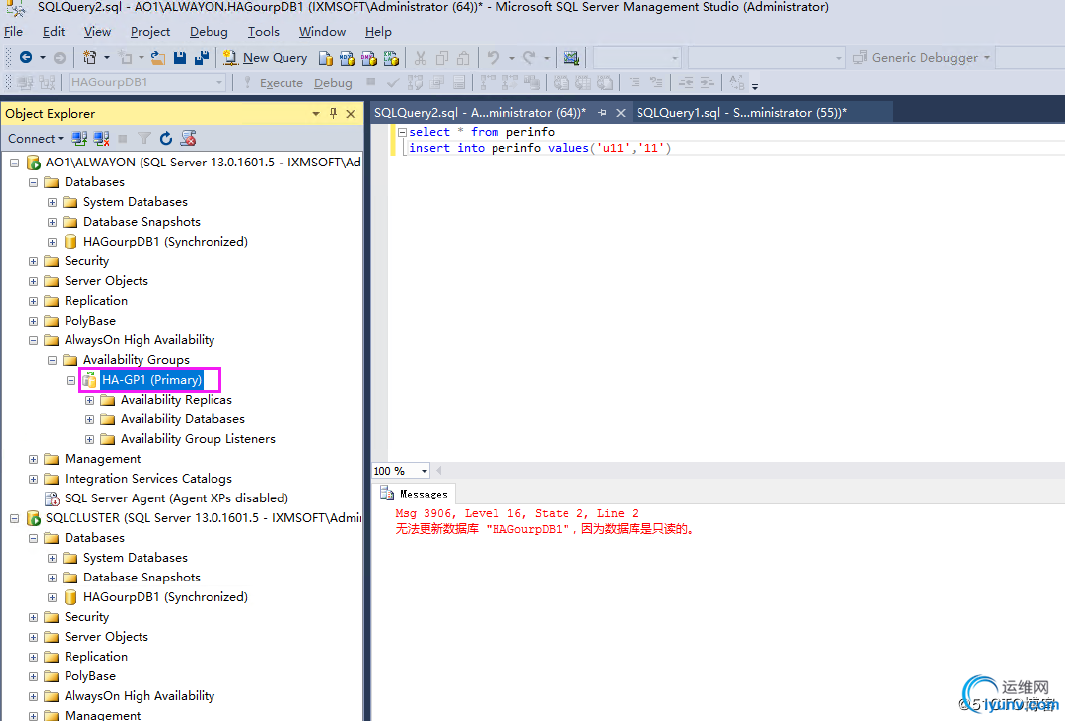Click the Activity/Stop icon next to Refresh
The height and width of the screenshot is (721, 1065).
tap(188, 138)
